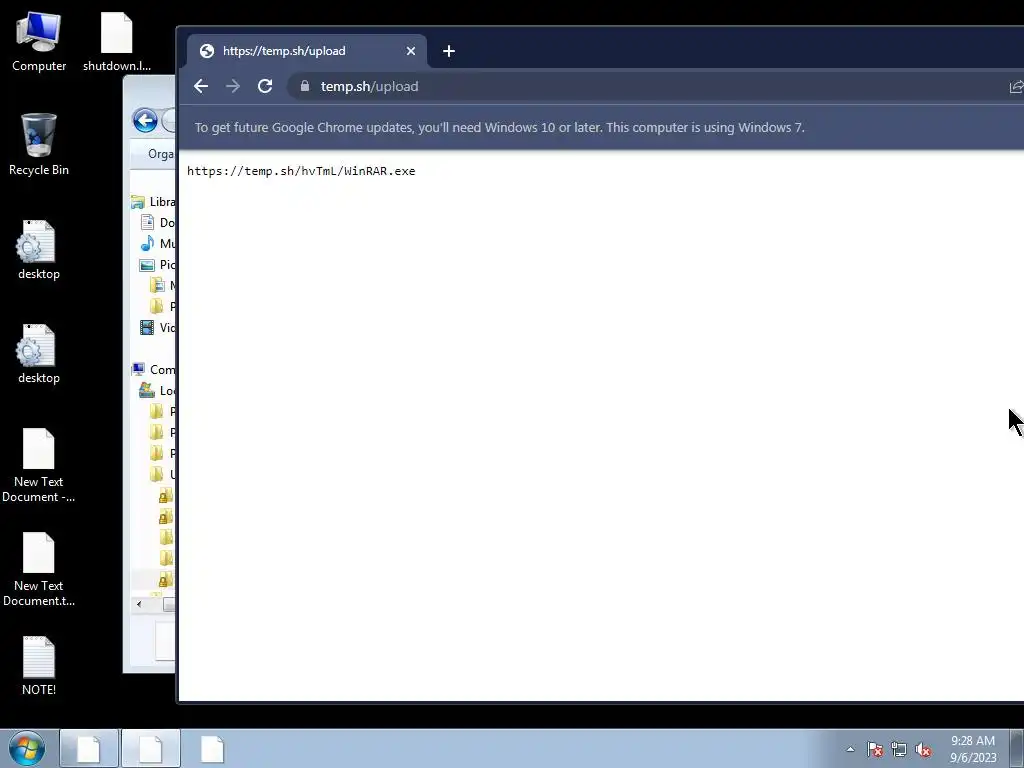Read the Windows 10 update notice text

point(500,127)
